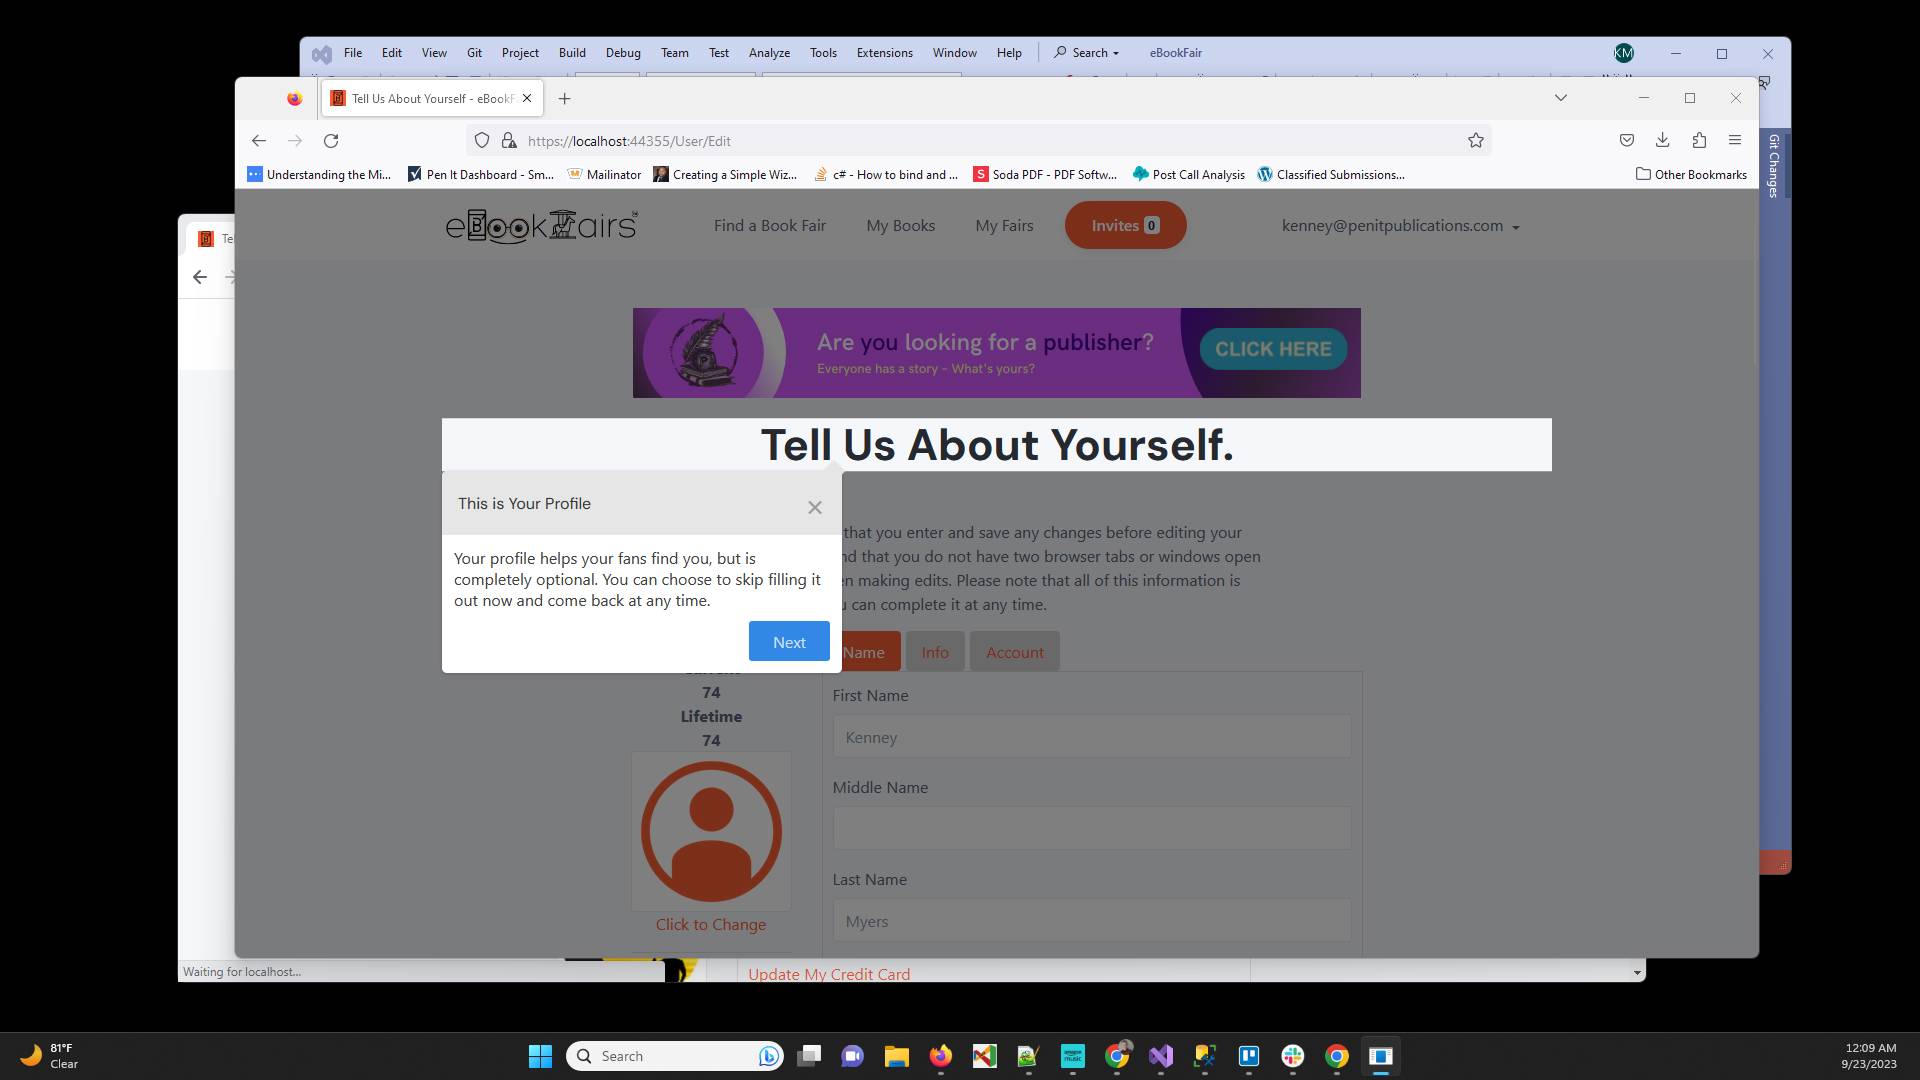This screenshot has height=1080, width=1920.
Task: Bookmark the page with the star icon
Action: (x=1476, y=140)
